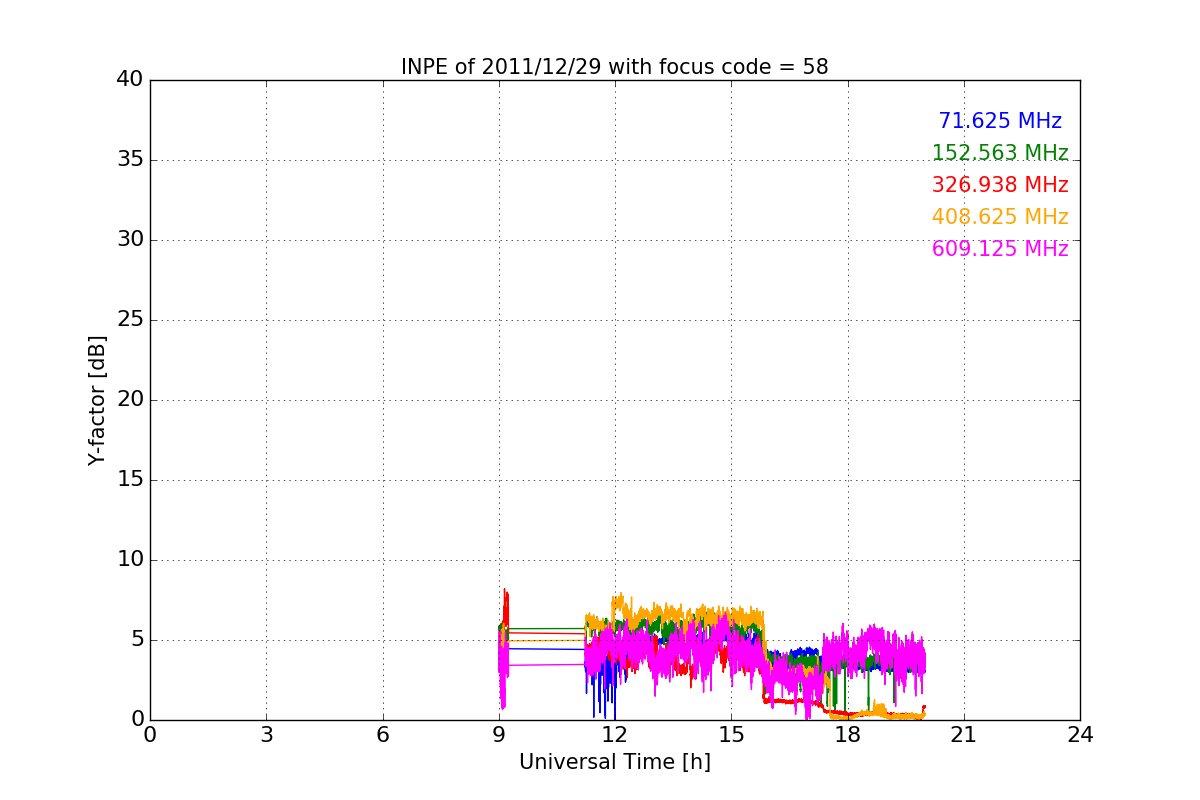The width and height of the screenshot is (1200, 800).
Task: Click the plot title mentioning focus code 58
Action: click(614, 67)
